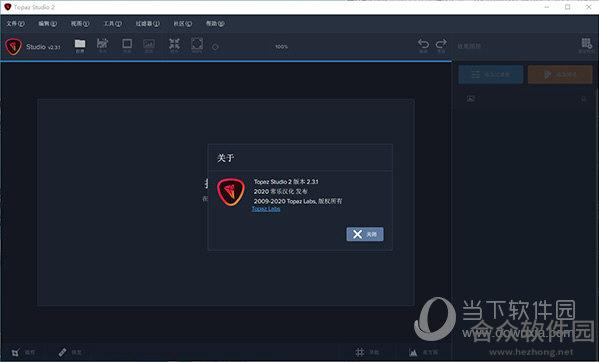Viewport: 599px width, 362px height.
Task: Open the 视图 (View) menu
Action: point(80,24)
